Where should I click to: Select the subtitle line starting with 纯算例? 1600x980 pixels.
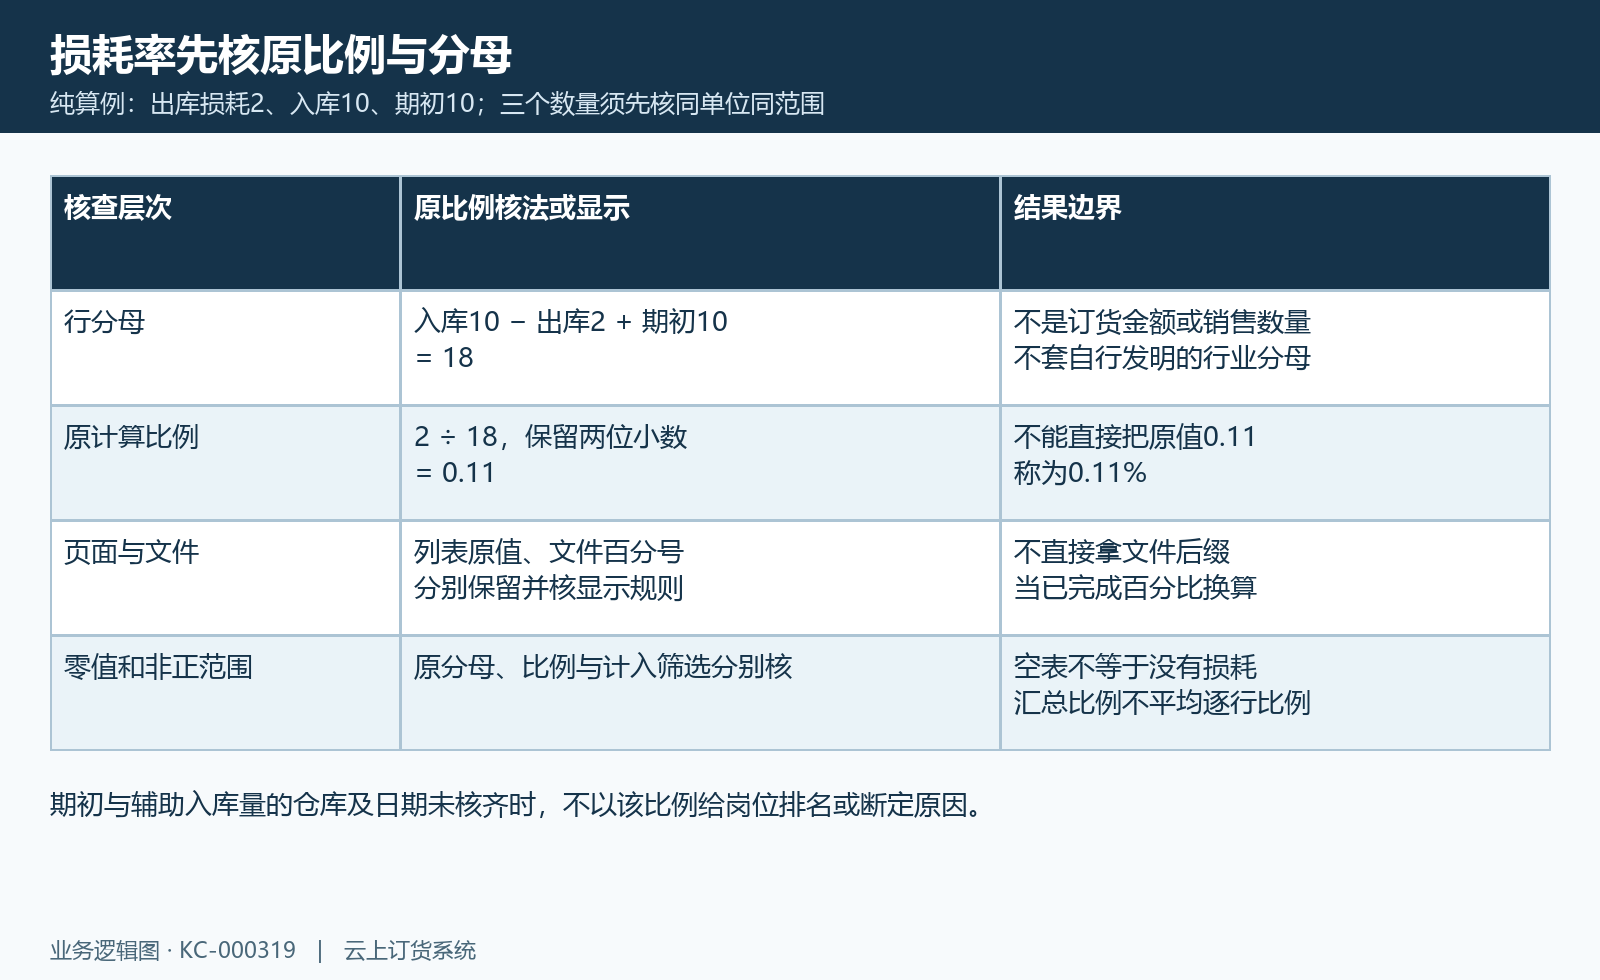[437, 104]
